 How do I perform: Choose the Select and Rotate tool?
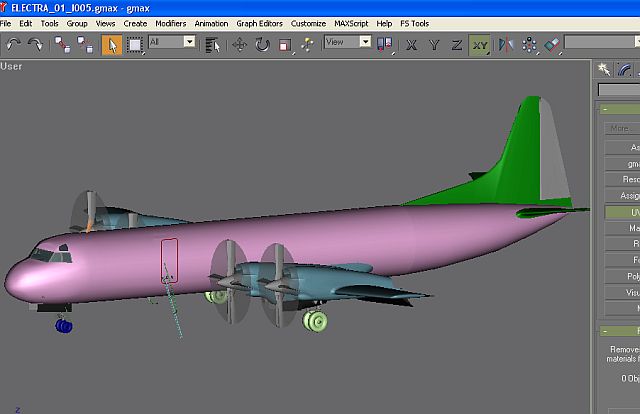262,44
